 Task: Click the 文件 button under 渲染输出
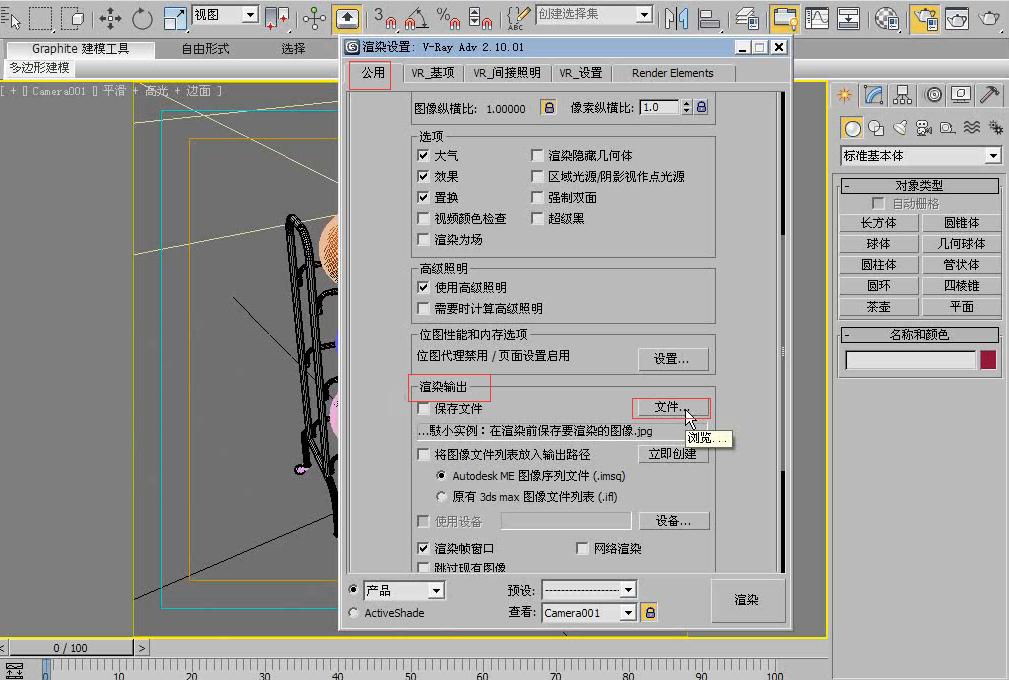click(671, 407)
